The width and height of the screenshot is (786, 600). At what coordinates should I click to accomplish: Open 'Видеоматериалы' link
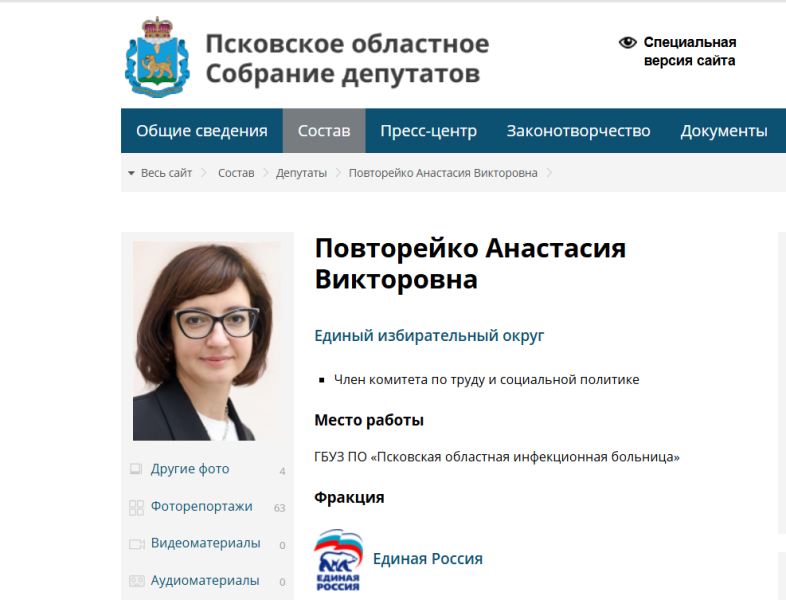pos(206,543)
